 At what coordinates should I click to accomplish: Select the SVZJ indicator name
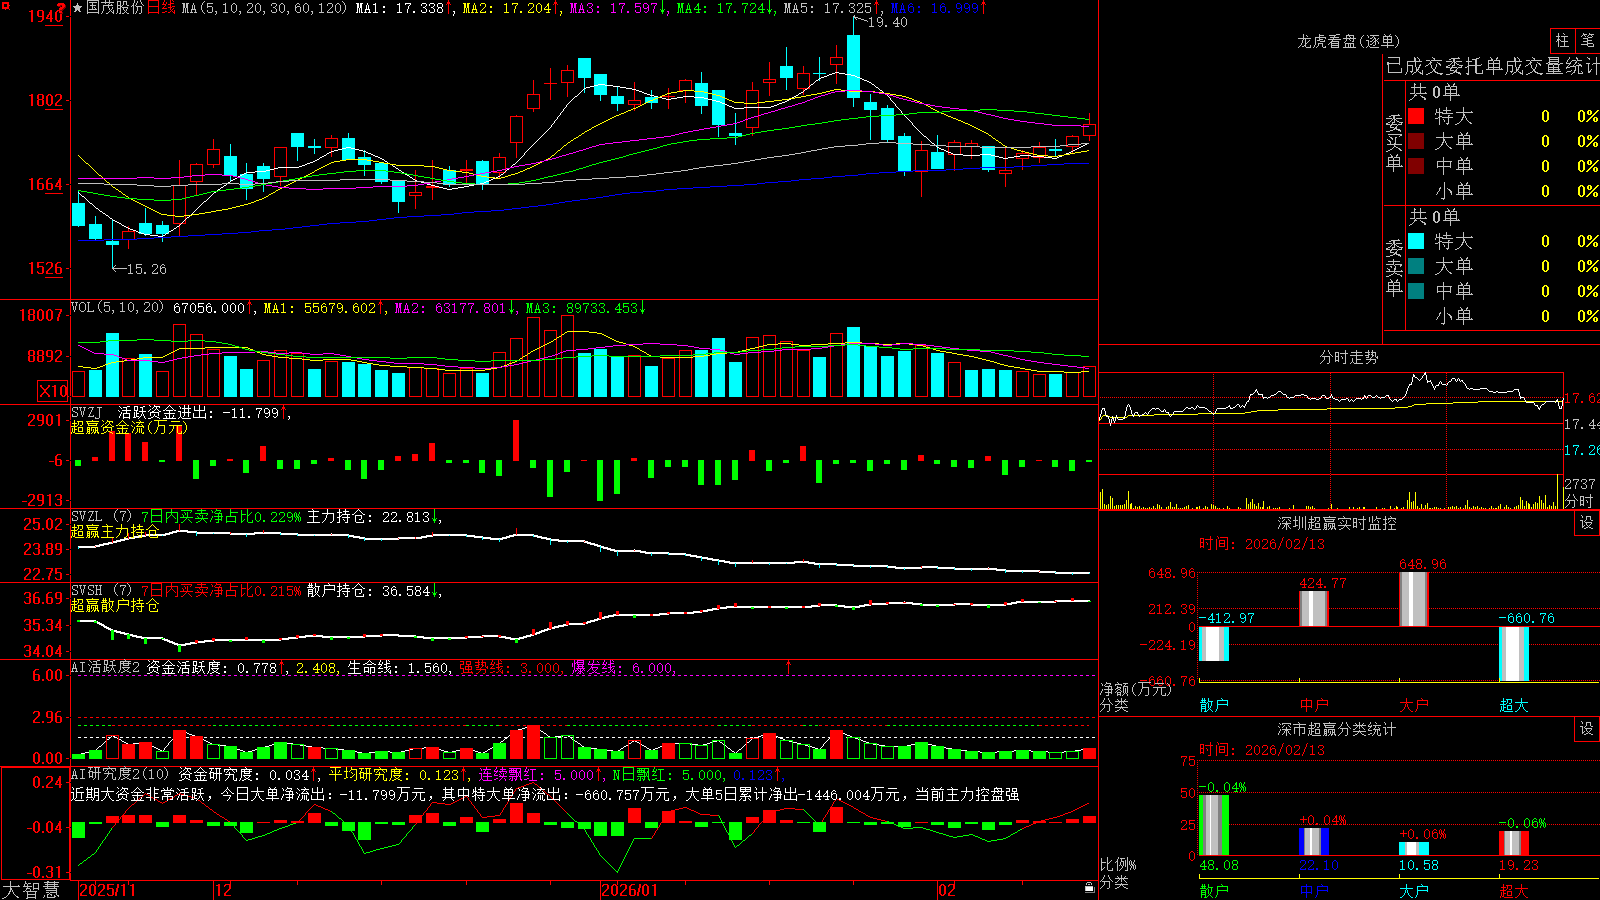click(x=87, y=413)
